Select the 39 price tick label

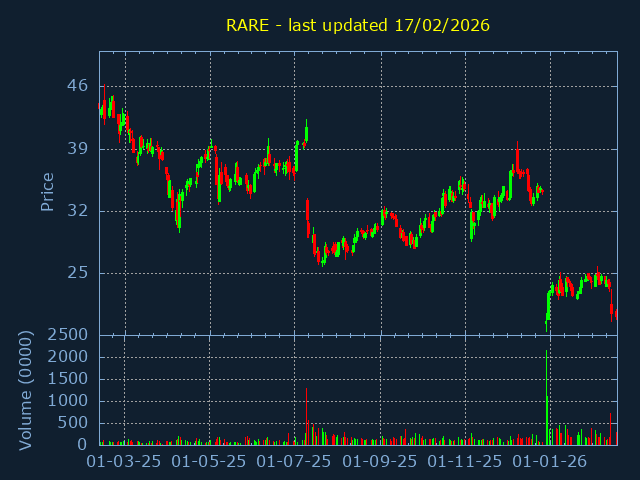(x=77, y=149)
